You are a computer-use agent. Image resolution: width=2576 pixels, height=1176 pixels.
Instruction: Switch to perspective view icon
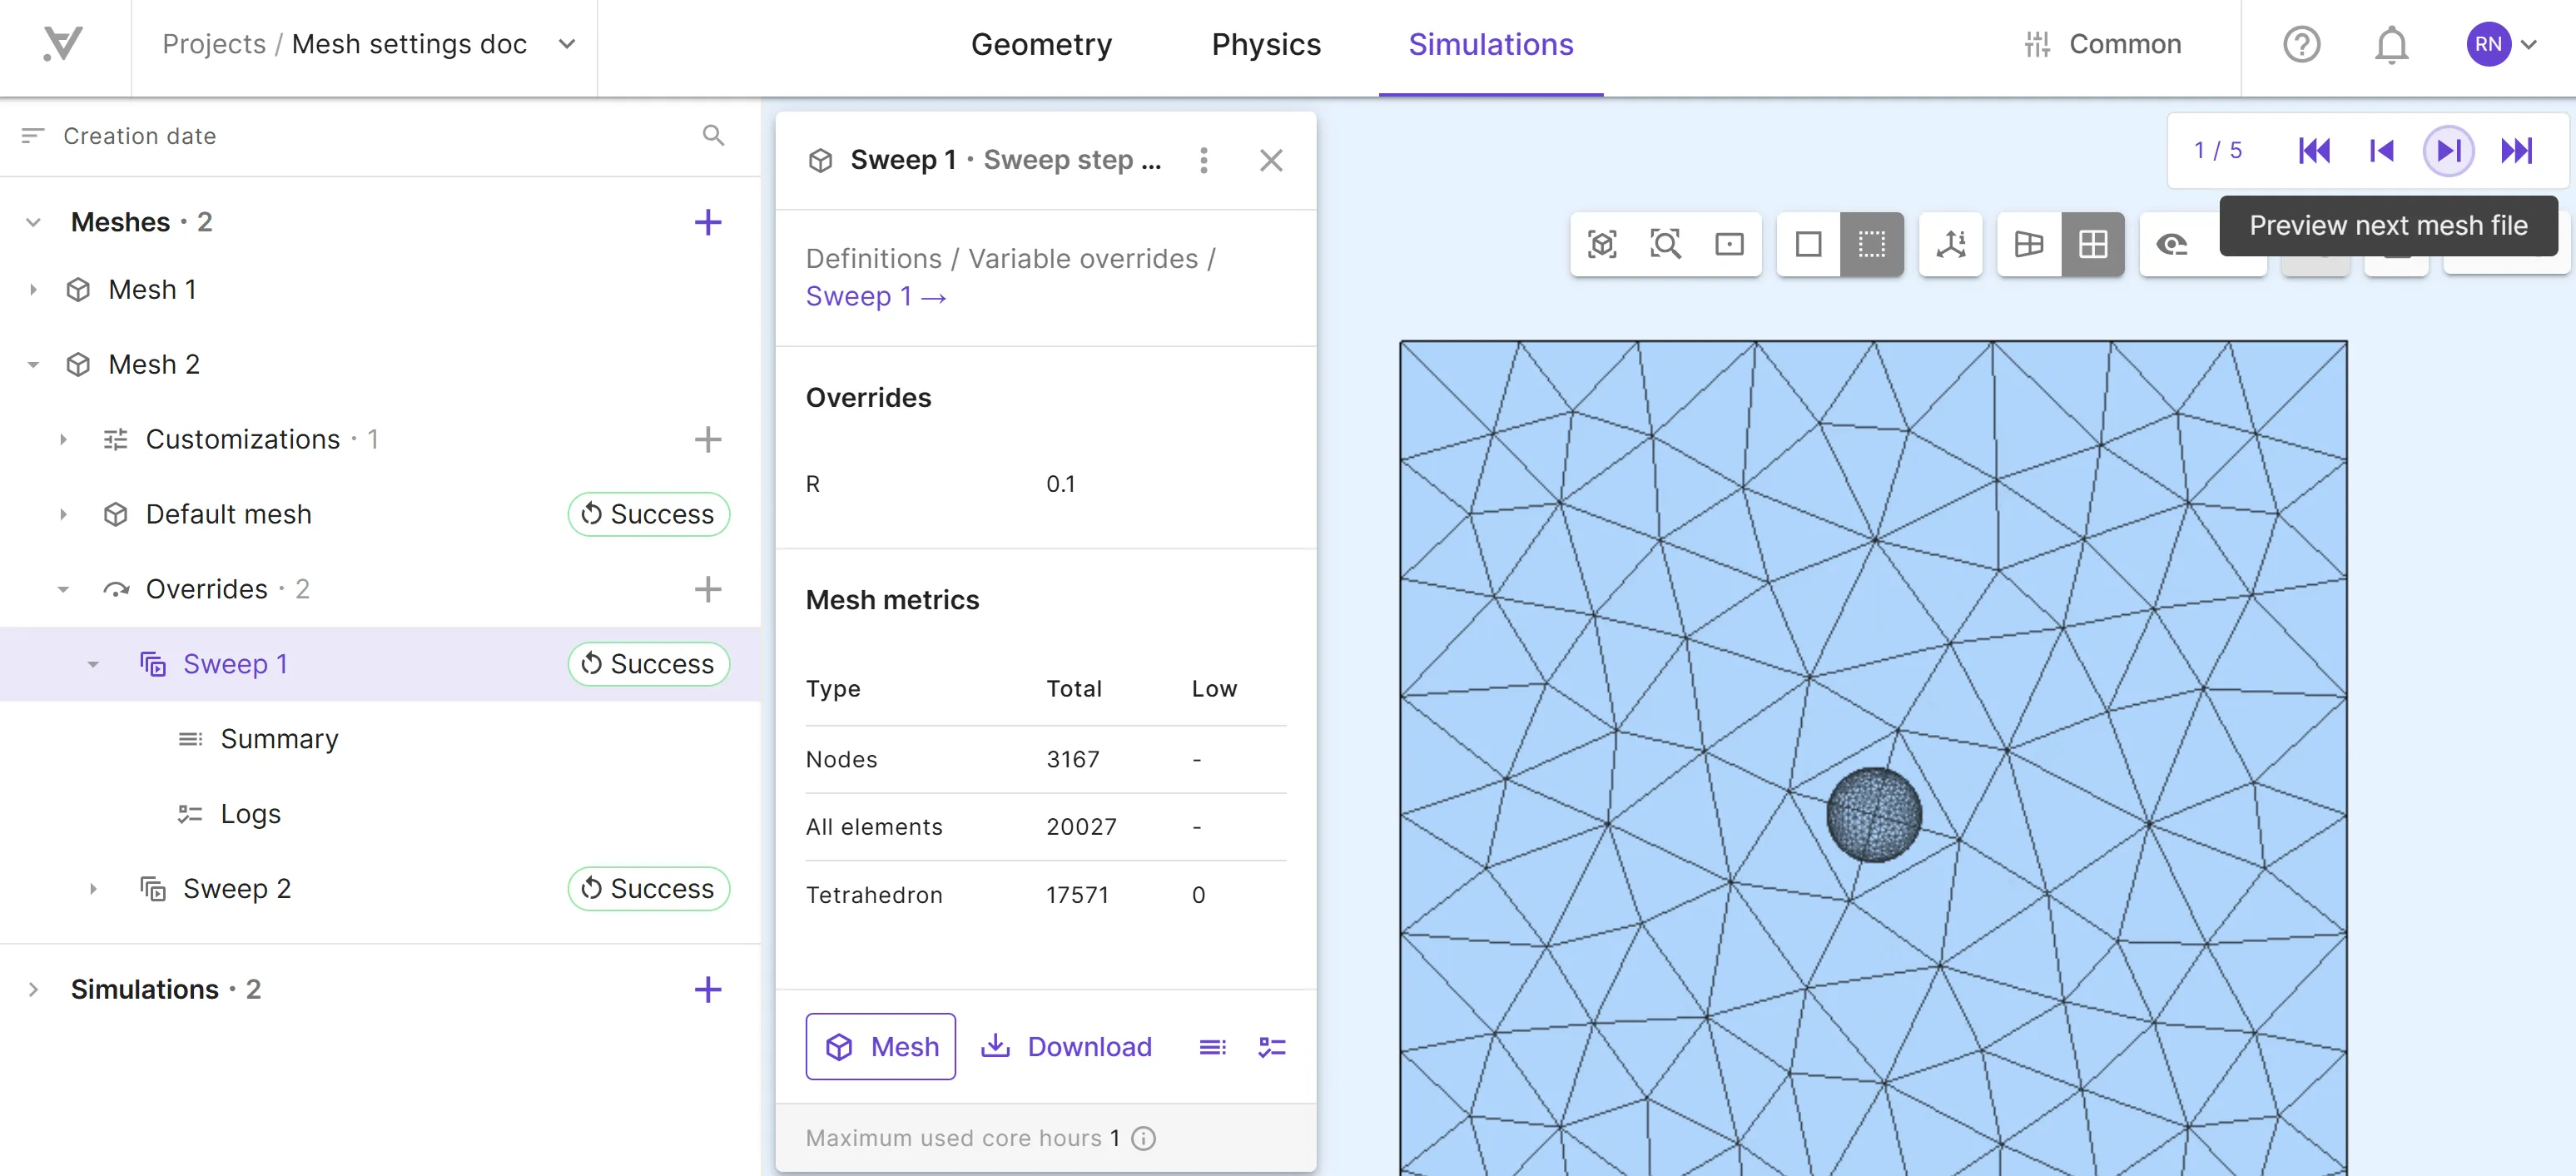(2028, 244)
